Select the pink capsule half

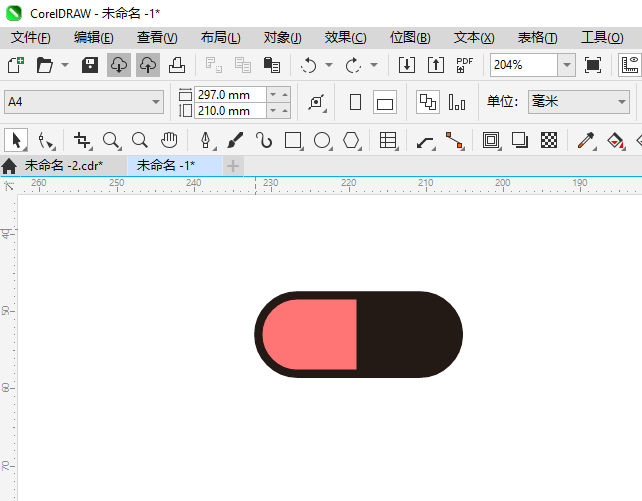click(x=310, y=334)
